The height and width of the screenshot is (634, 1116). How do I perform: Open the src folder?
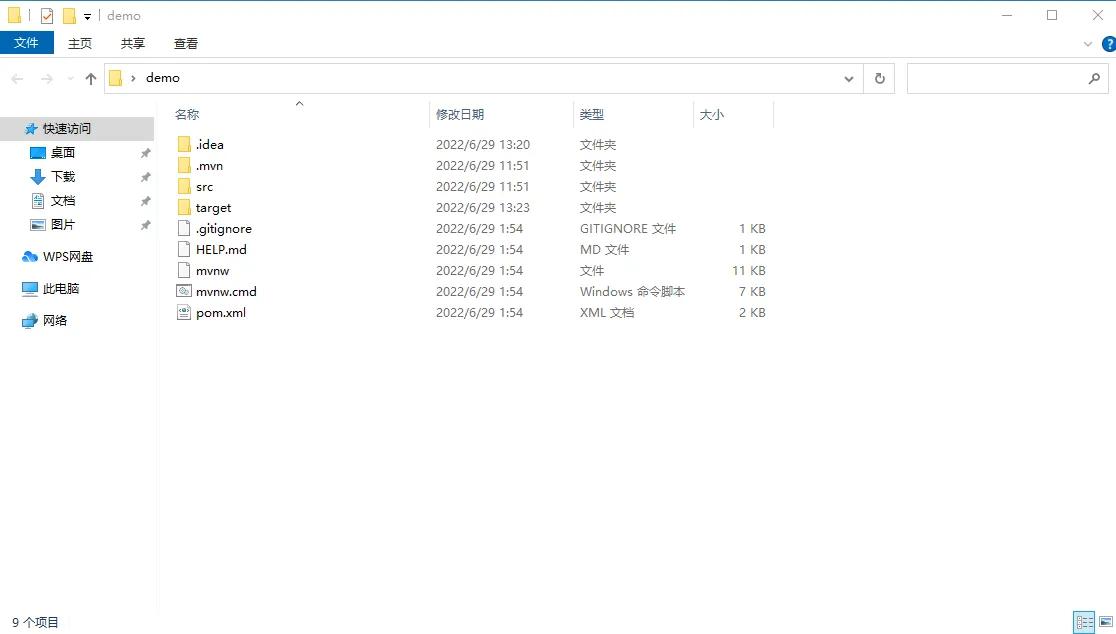pos(203,186)
